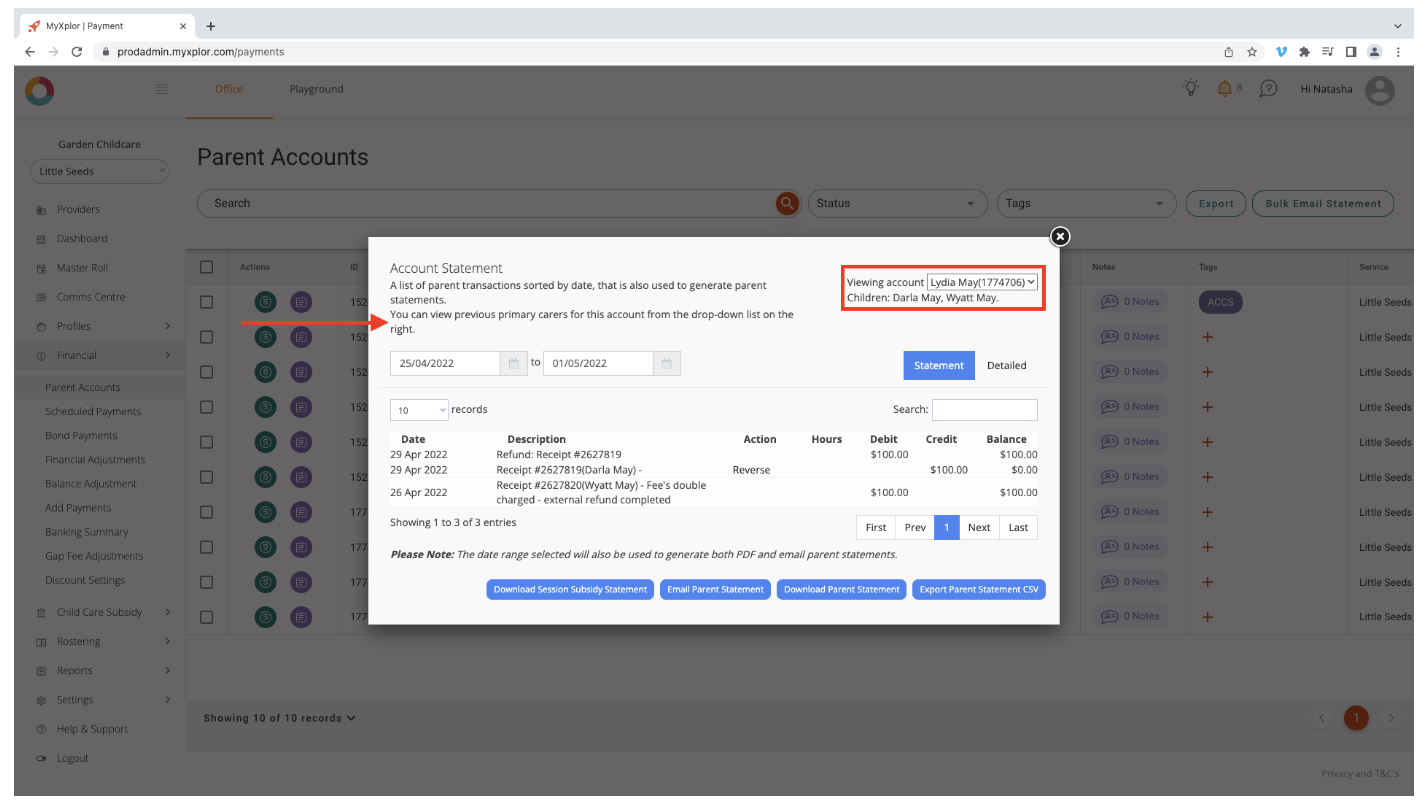
Task: Check the box beside the last visible row
Action: pyautogui.click(x=207, y=616)
